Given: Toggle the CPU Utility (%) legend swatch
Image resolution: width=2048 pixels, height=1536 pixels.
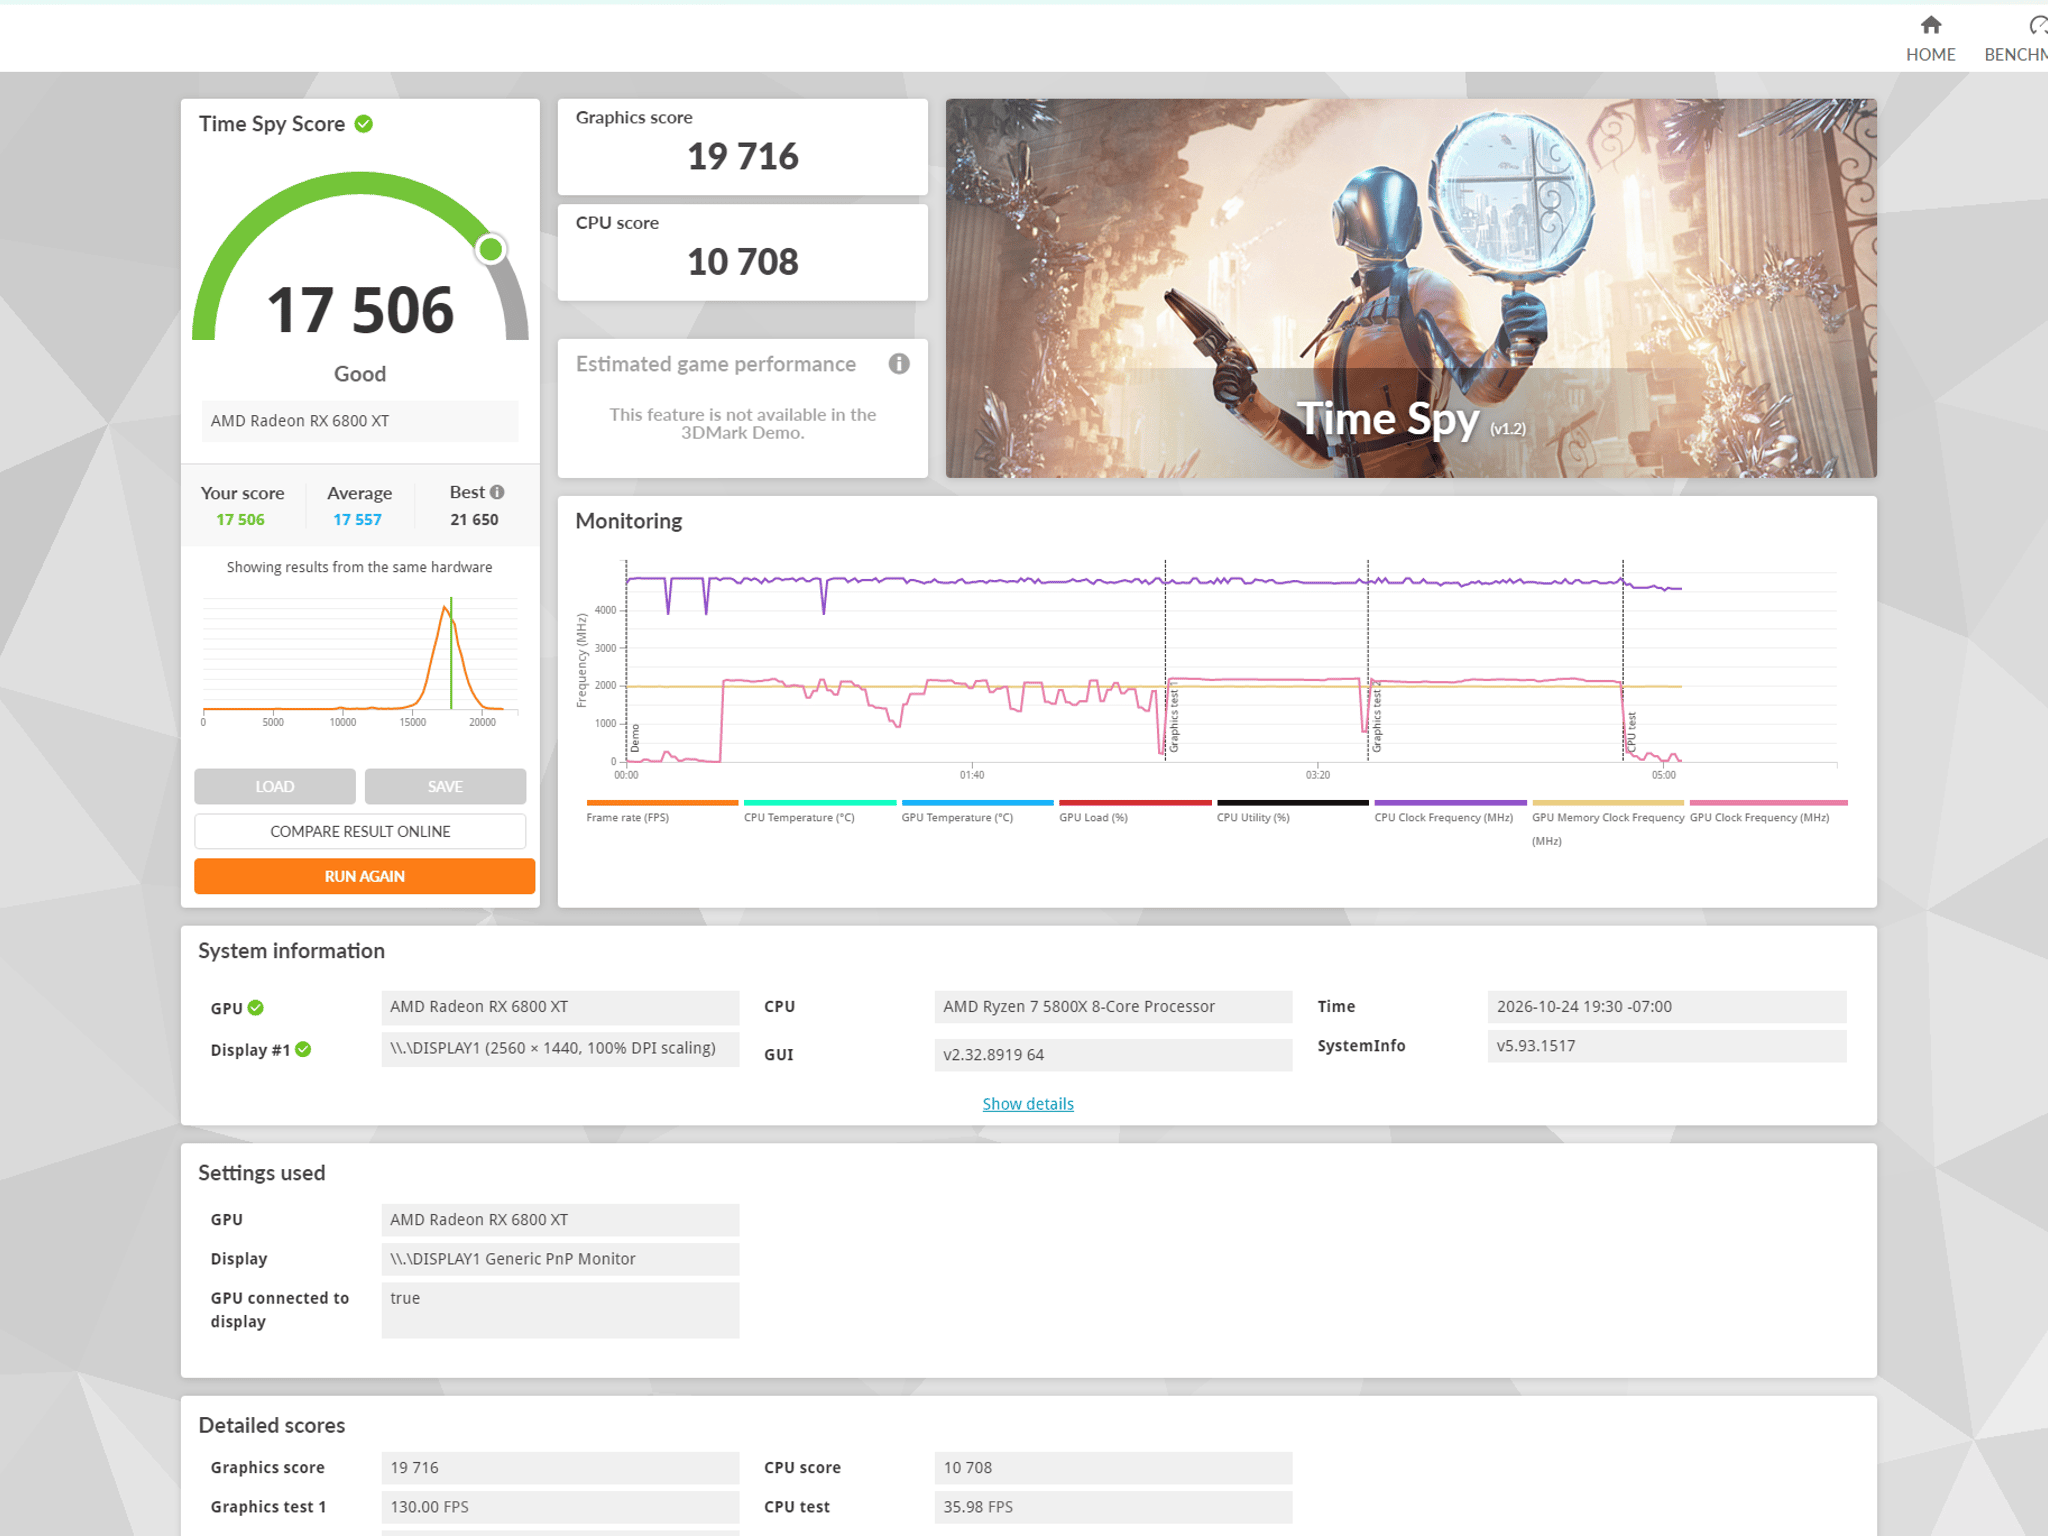Looking at the screenshot, I should pos(1293,802).
